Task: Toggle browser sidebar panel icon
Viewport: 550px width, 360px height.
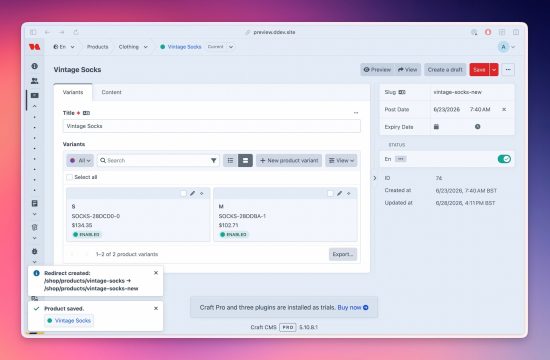Action: point(33,32)
